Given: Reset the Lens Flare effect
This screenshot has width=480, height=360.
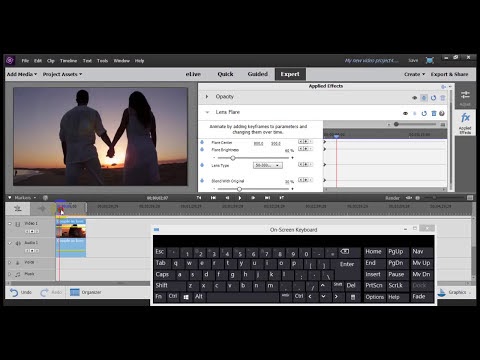Looking at the screenshot, I should coord(424,114).
